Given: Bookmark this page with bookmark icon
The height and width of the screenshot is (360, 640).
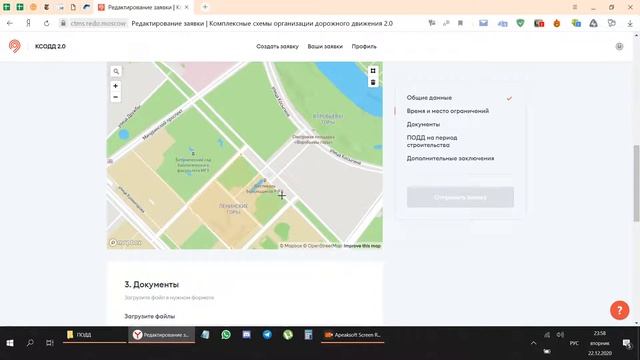Looking at the screenshot, I should (460, 23).
